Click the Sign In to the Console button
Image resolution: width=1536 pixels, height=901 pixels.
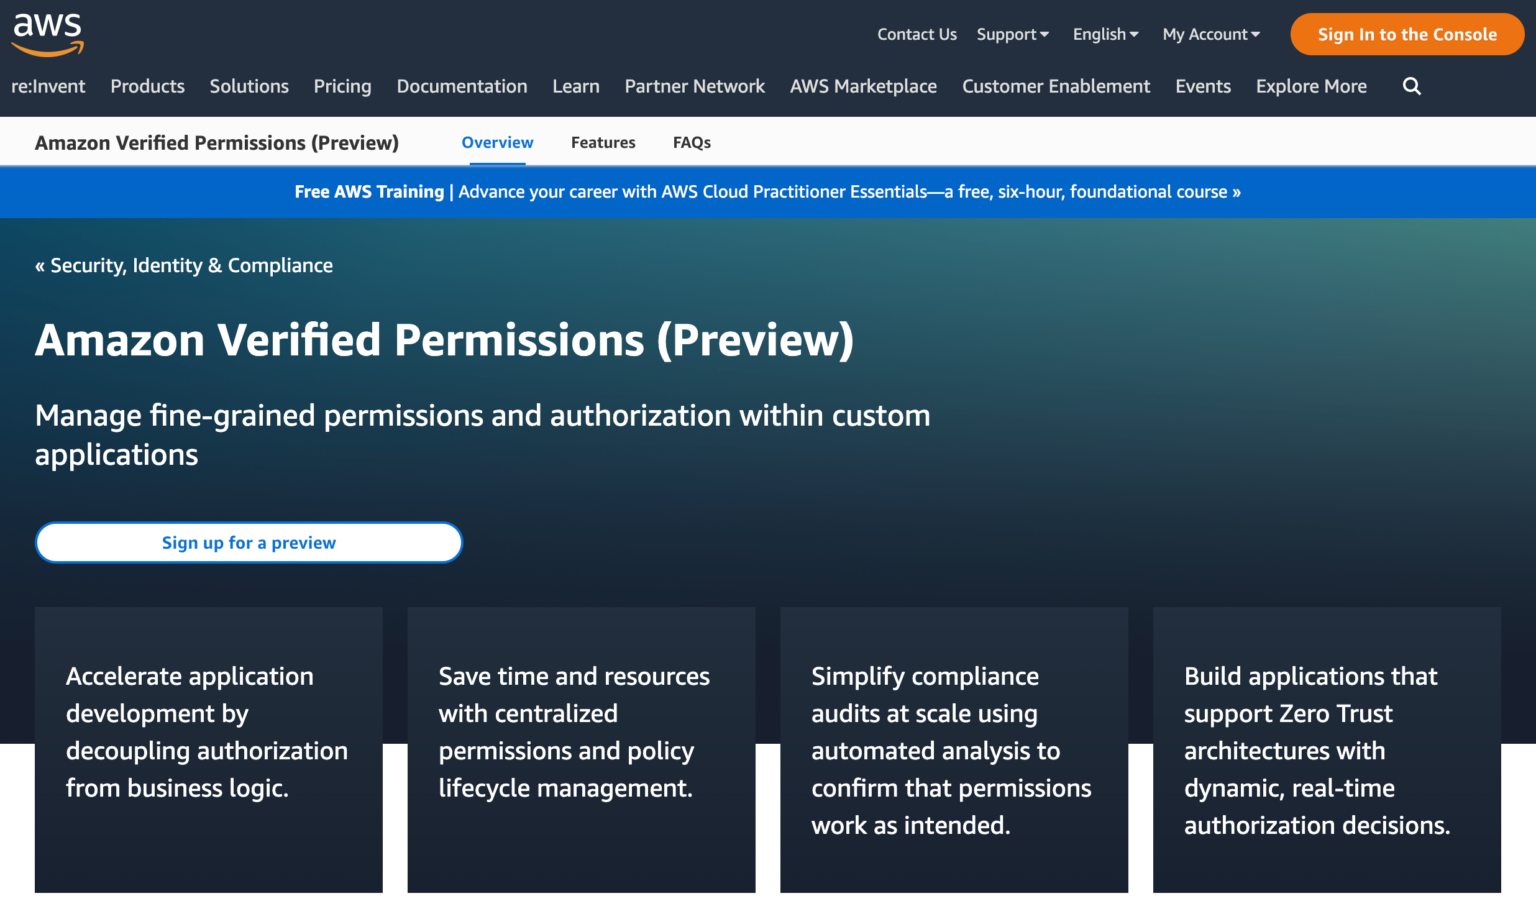pyautogui.click(x=1406, y=34)
